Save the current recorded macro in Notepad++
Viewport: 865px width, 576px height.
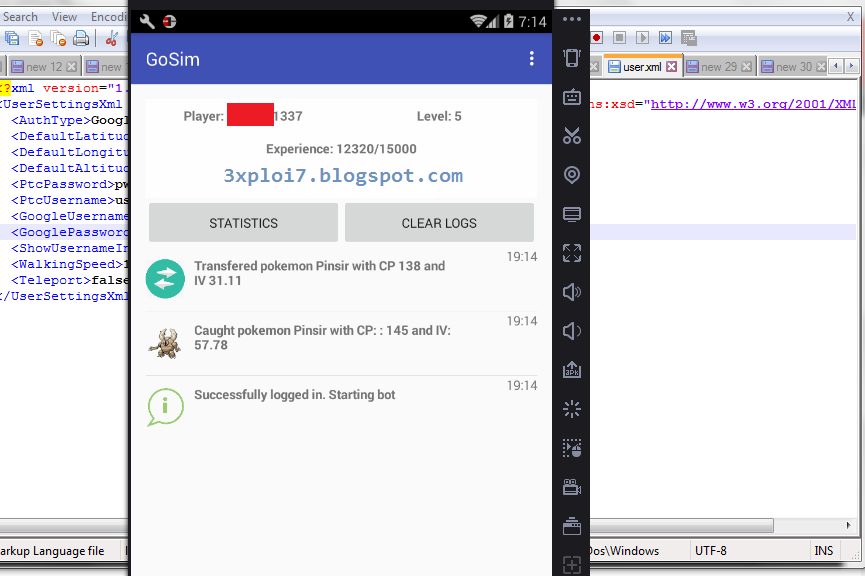(688, 38)
